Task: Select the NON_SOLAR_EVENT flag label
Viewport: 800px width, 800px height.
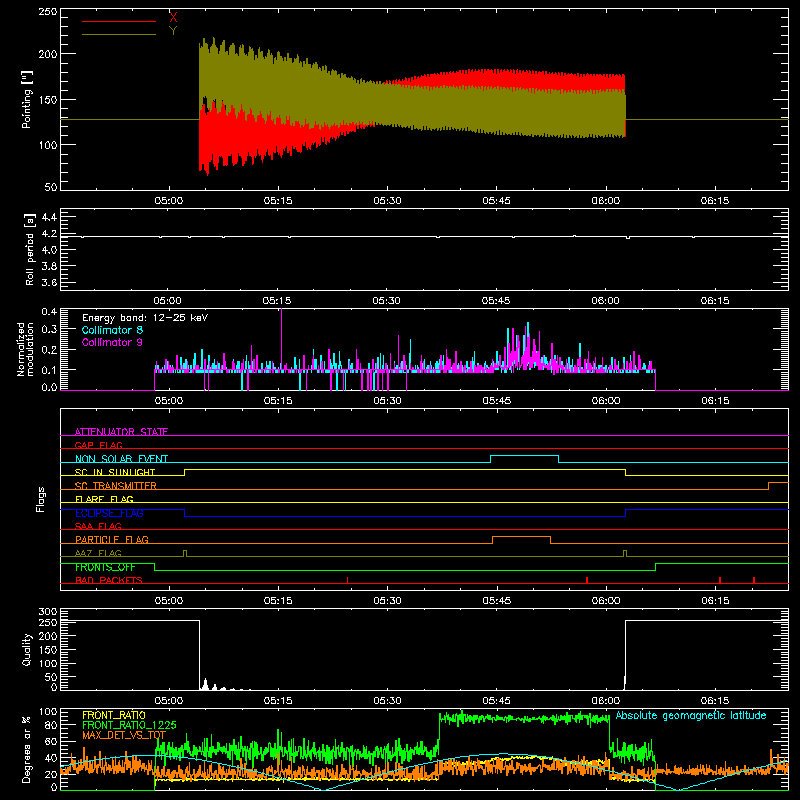Action: click(121, 459)
